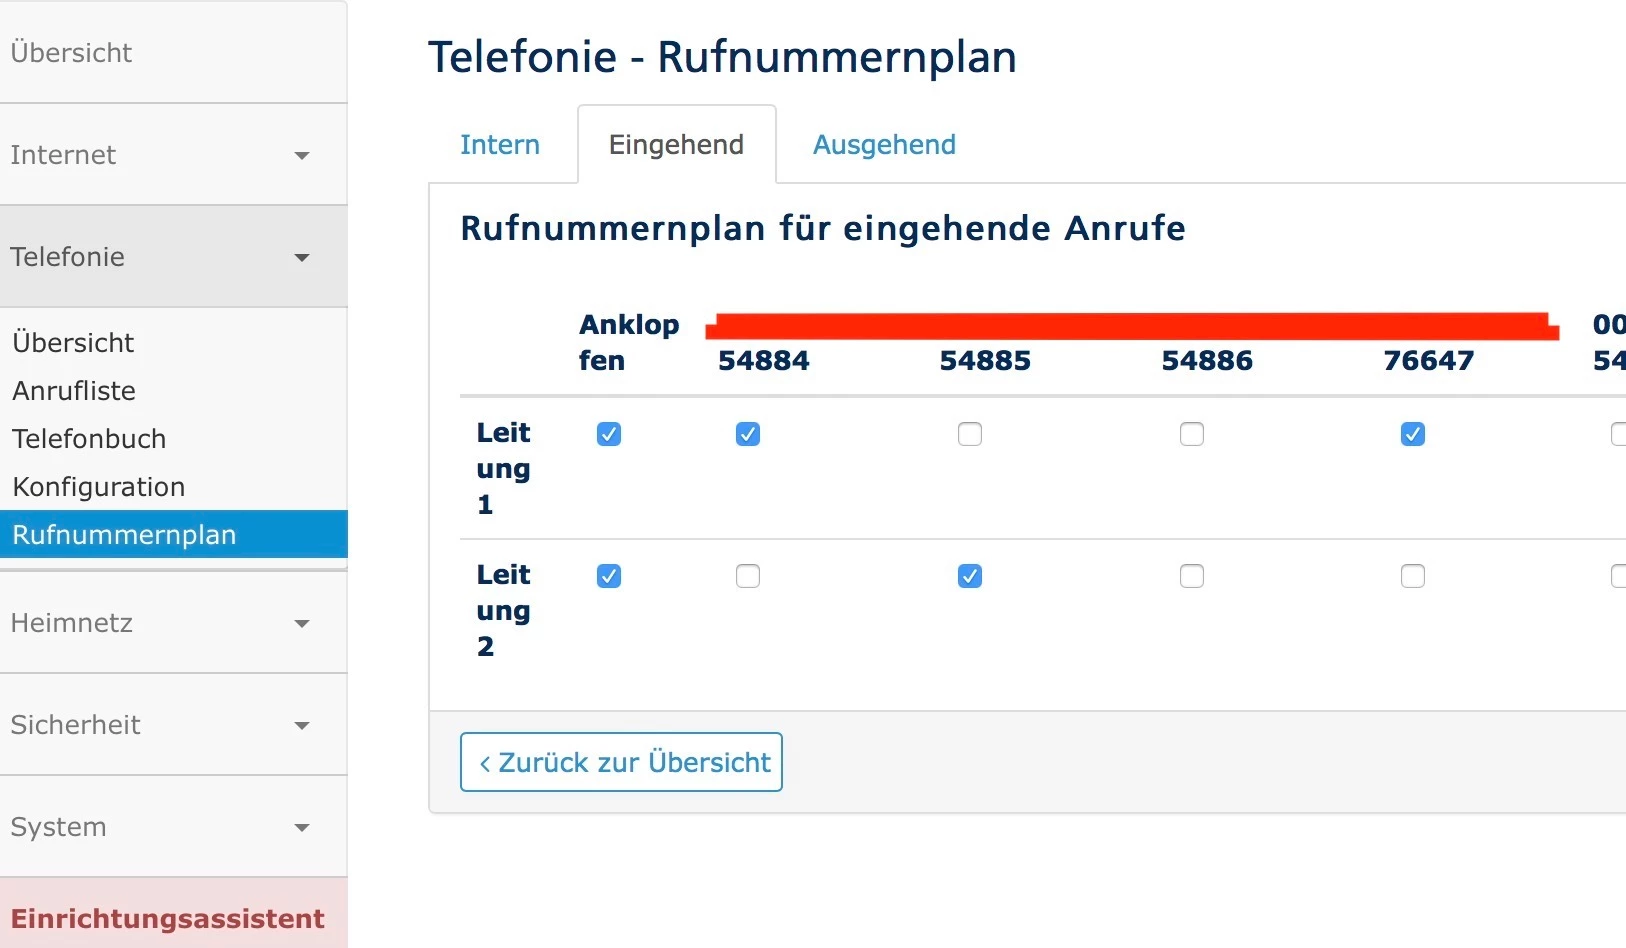Enable 54886 for Leitung 2
This screenshot has width=1626, height=948.
click(1192, 576)
